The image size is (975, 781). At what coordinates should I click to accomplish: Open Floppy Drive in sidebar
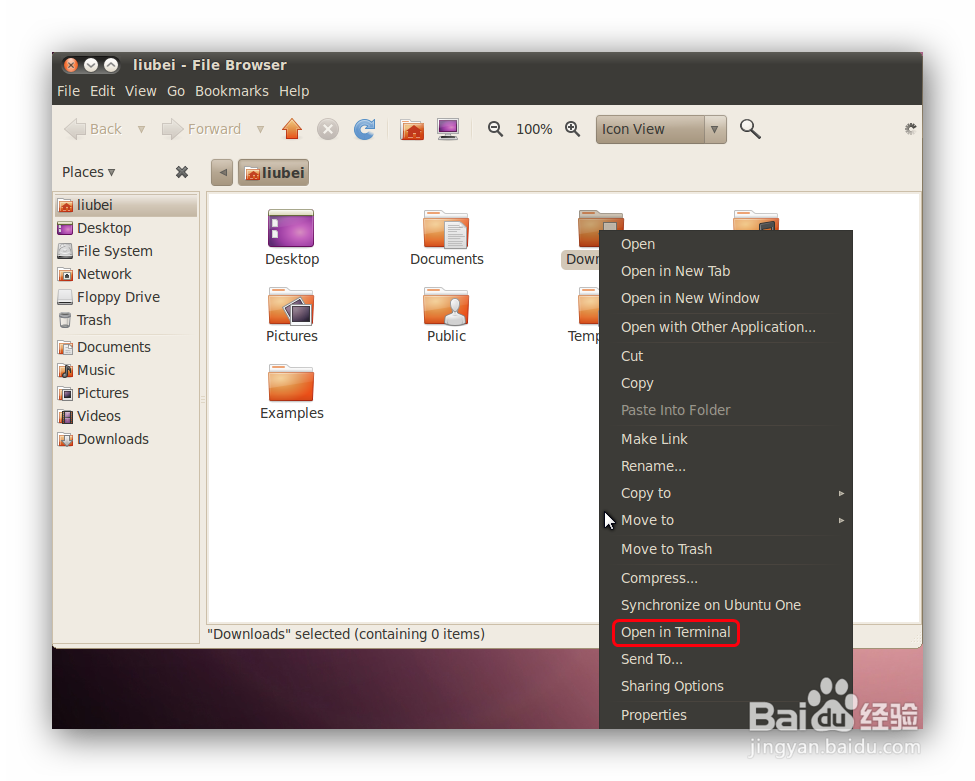(x=126, y=297)
